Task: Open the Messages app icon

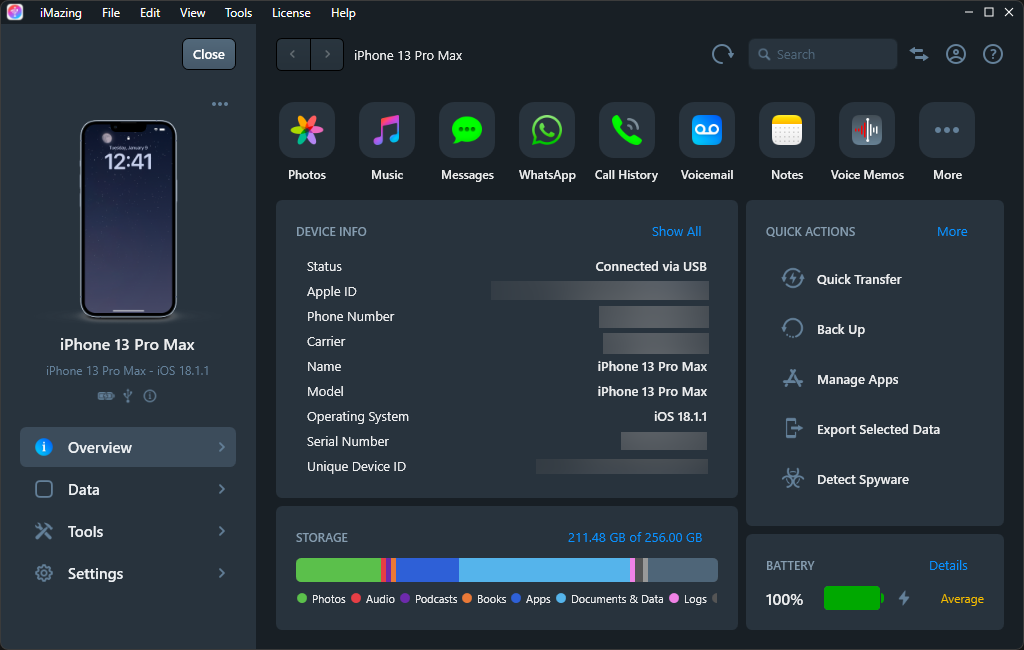Action: pyautogui.click(x=467, y=130)
